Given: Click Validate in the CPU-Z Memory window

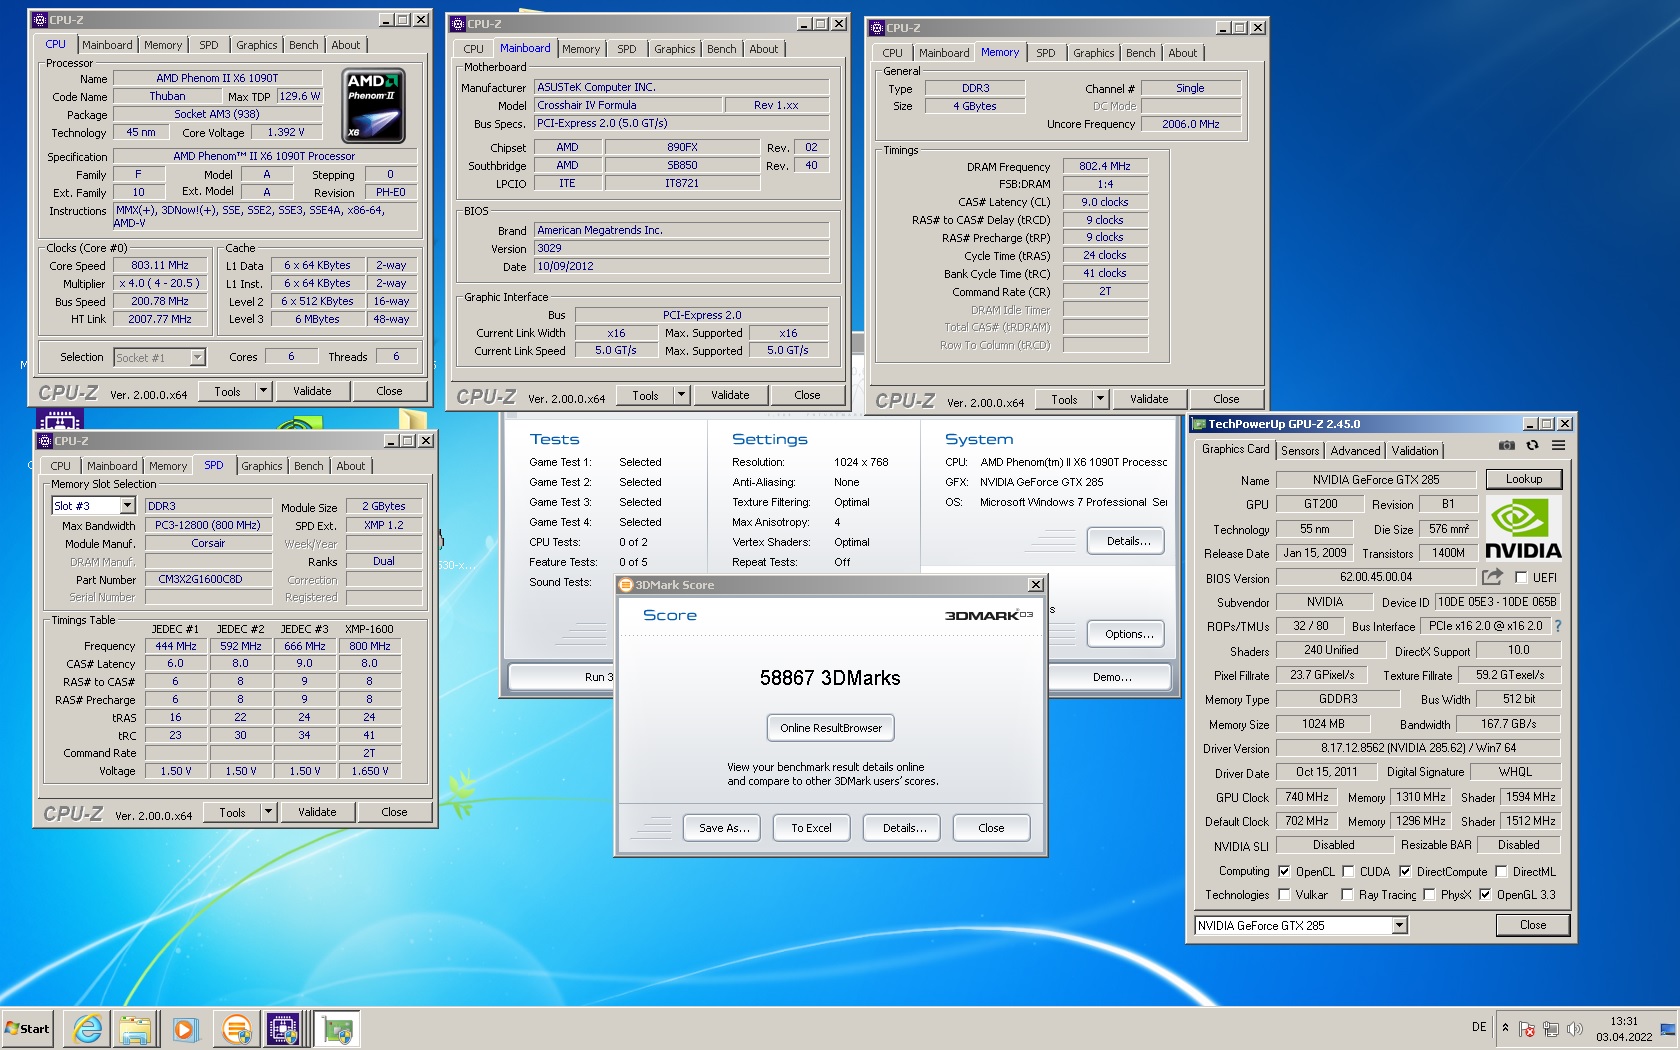Looking at the screenshot, I should (x=1149, y=399).
